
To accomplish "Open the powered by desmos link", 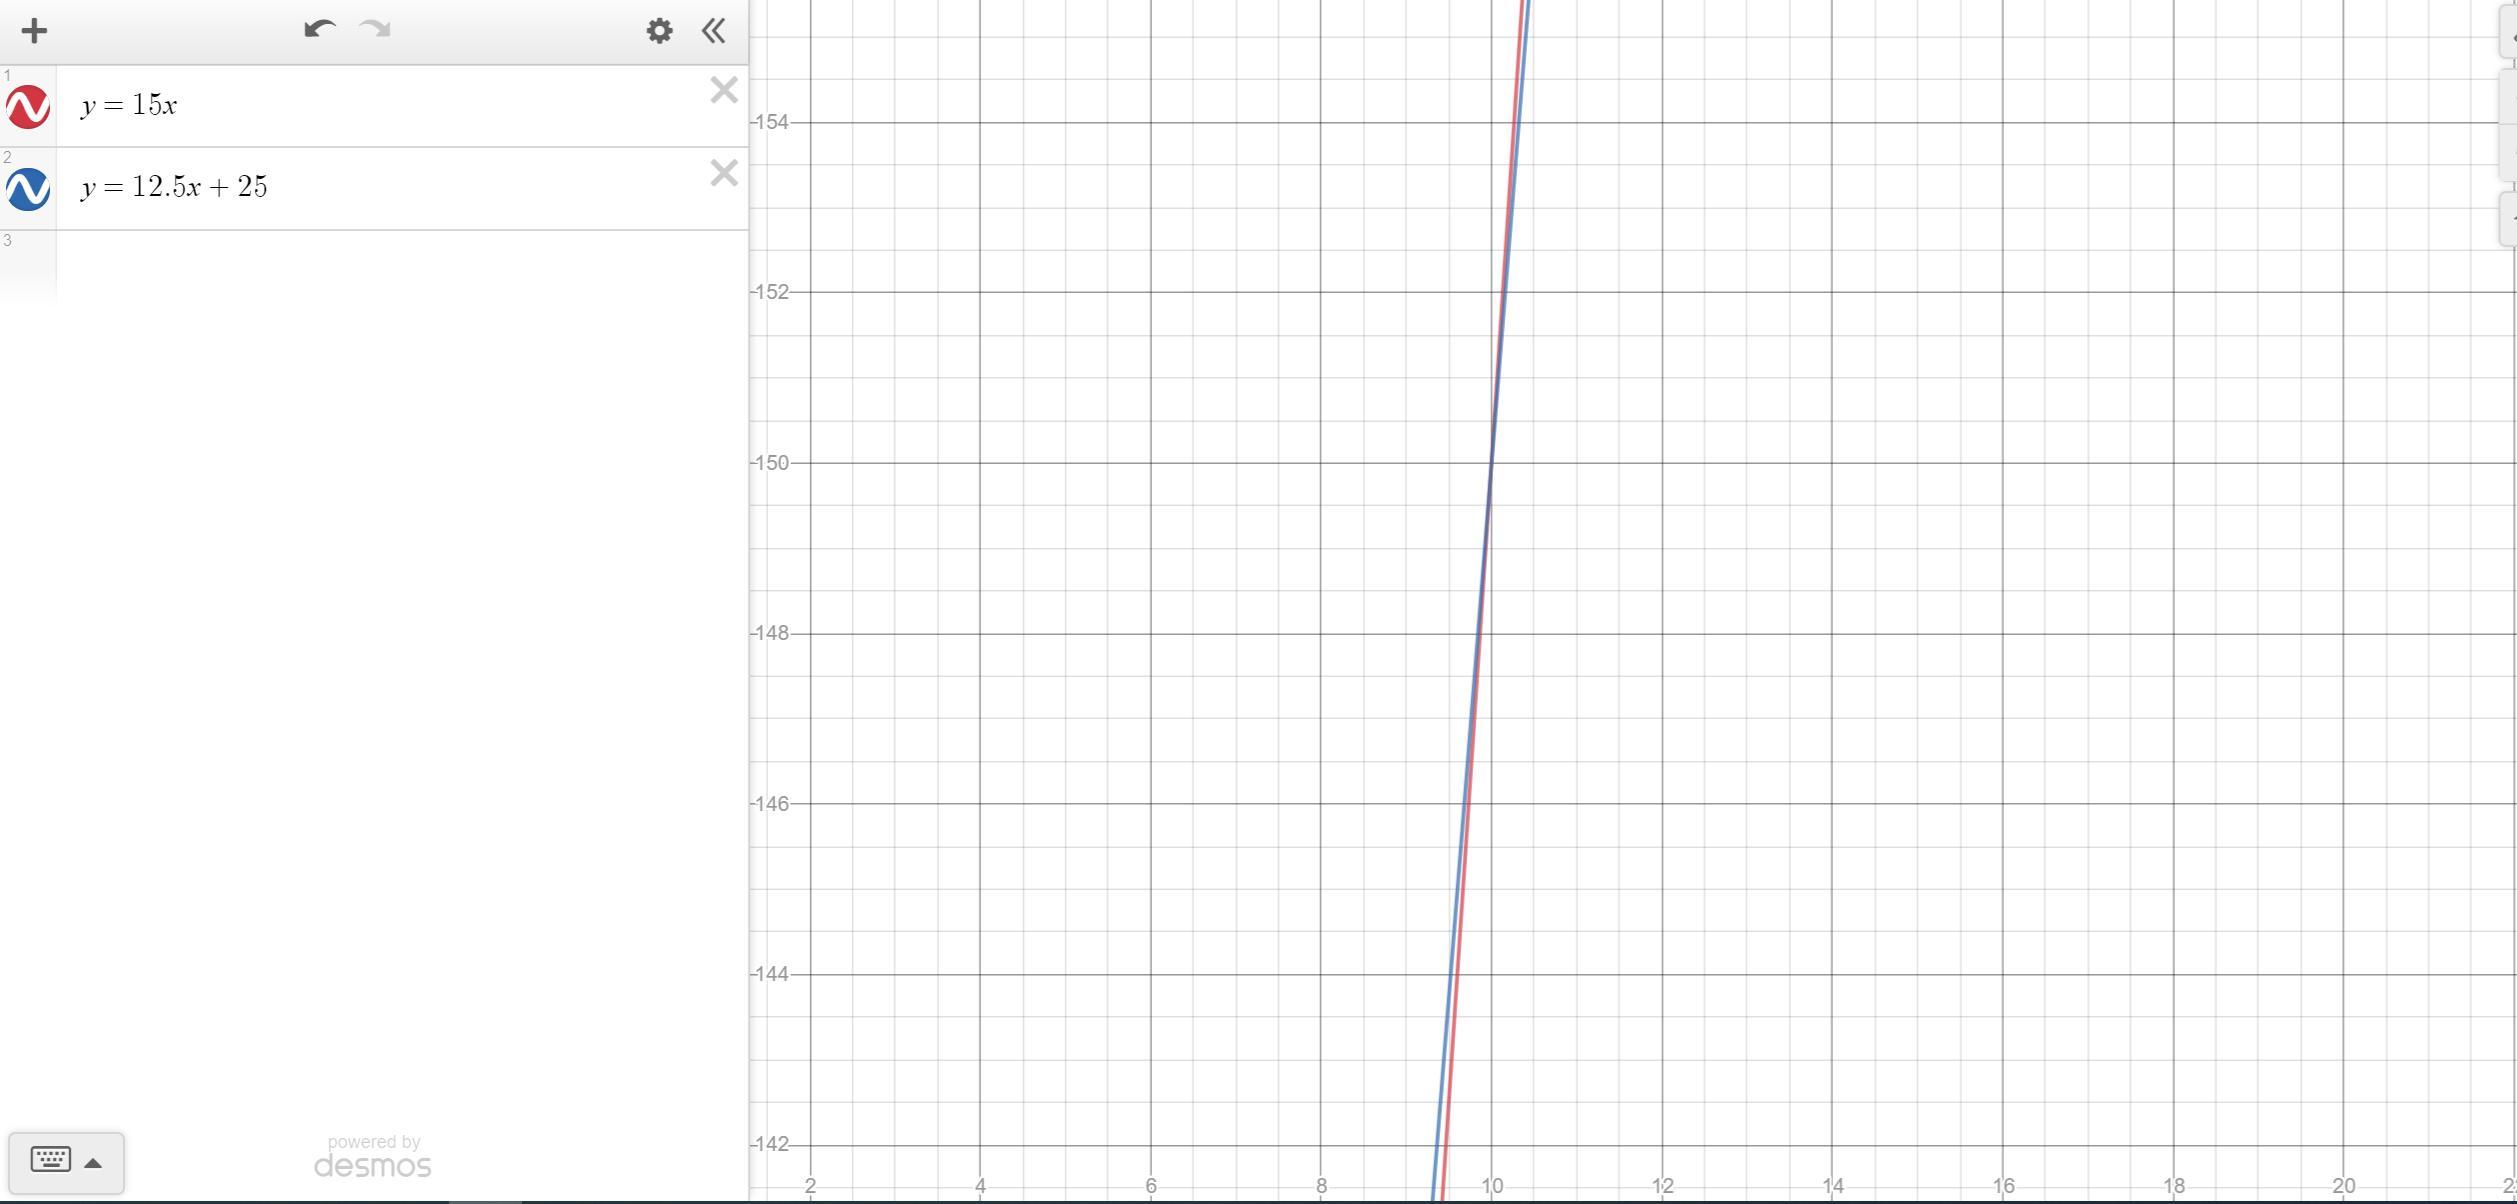I will [372, 1157].
